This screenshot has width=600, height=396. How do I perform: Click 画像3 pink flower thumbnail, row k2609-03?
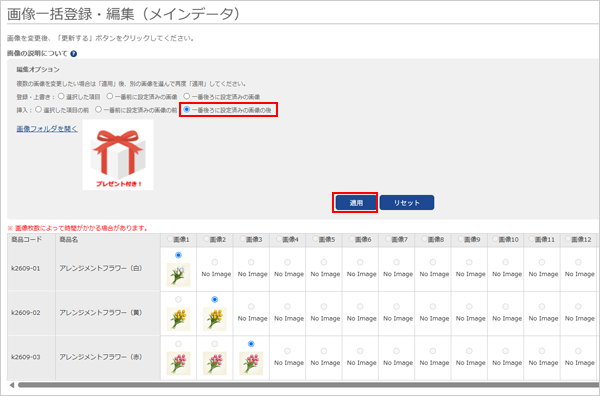click(x=251, y=363)
